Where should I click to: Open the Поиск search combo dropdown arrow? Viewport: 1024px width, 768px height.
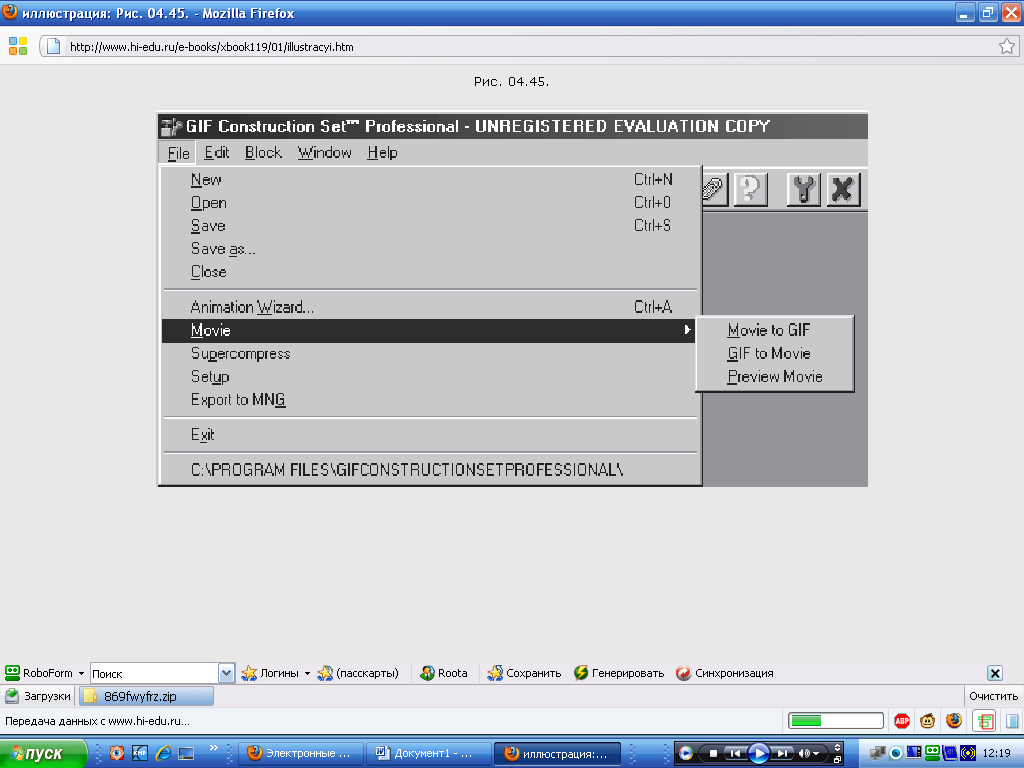tap(226, 673)
